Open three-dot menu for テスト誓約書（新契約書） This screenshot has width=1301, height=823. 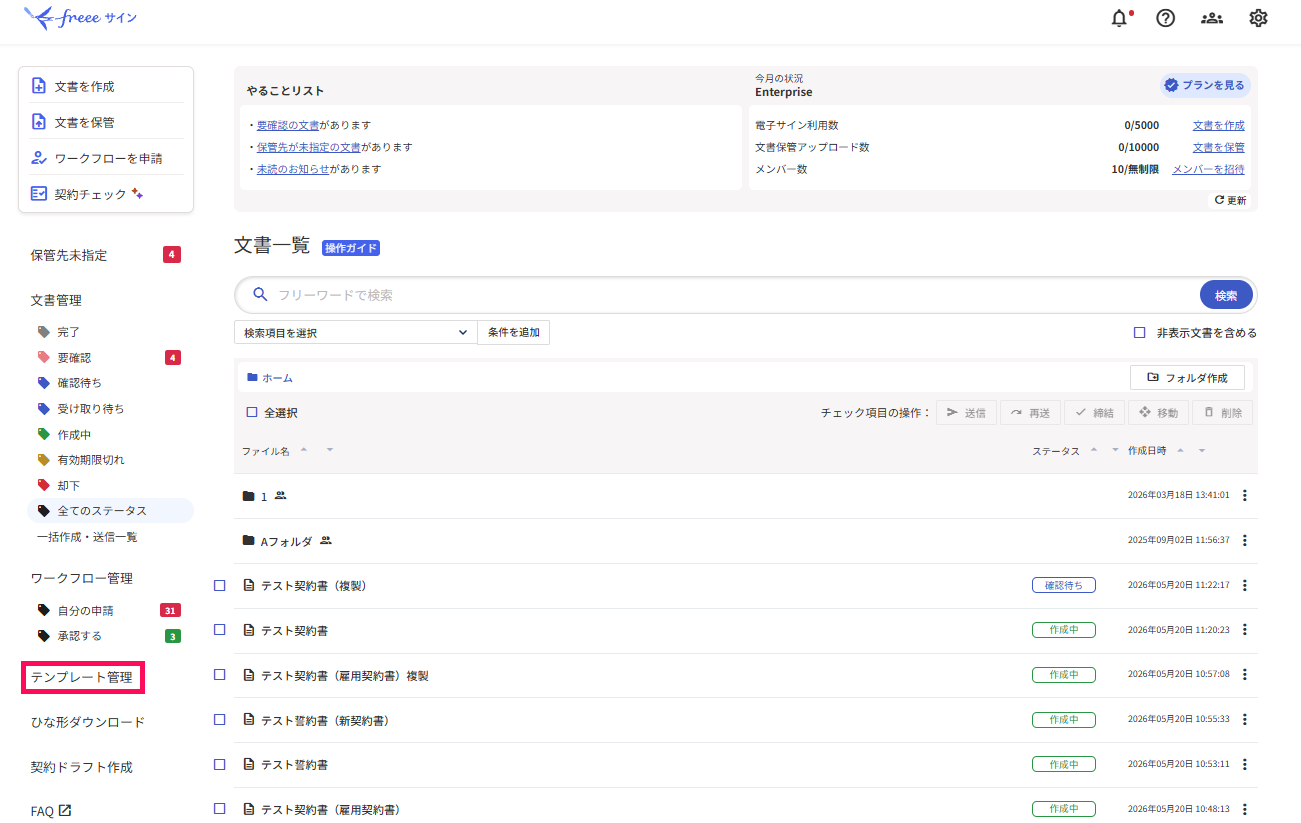1245,720
